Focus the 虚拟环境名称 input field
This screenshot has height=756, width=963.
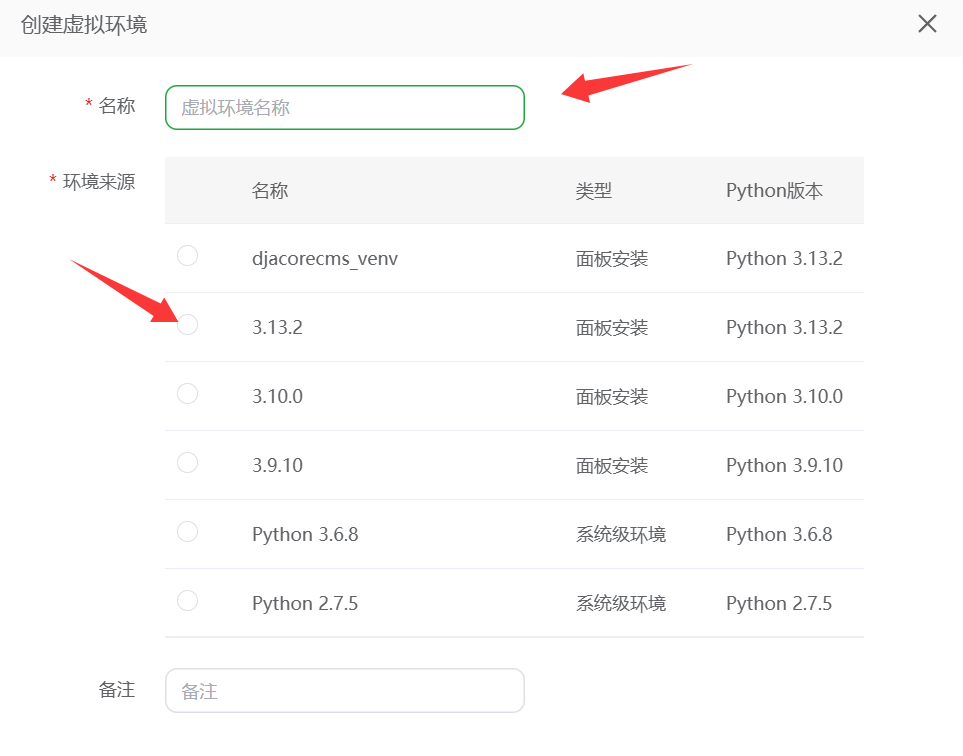344,107
